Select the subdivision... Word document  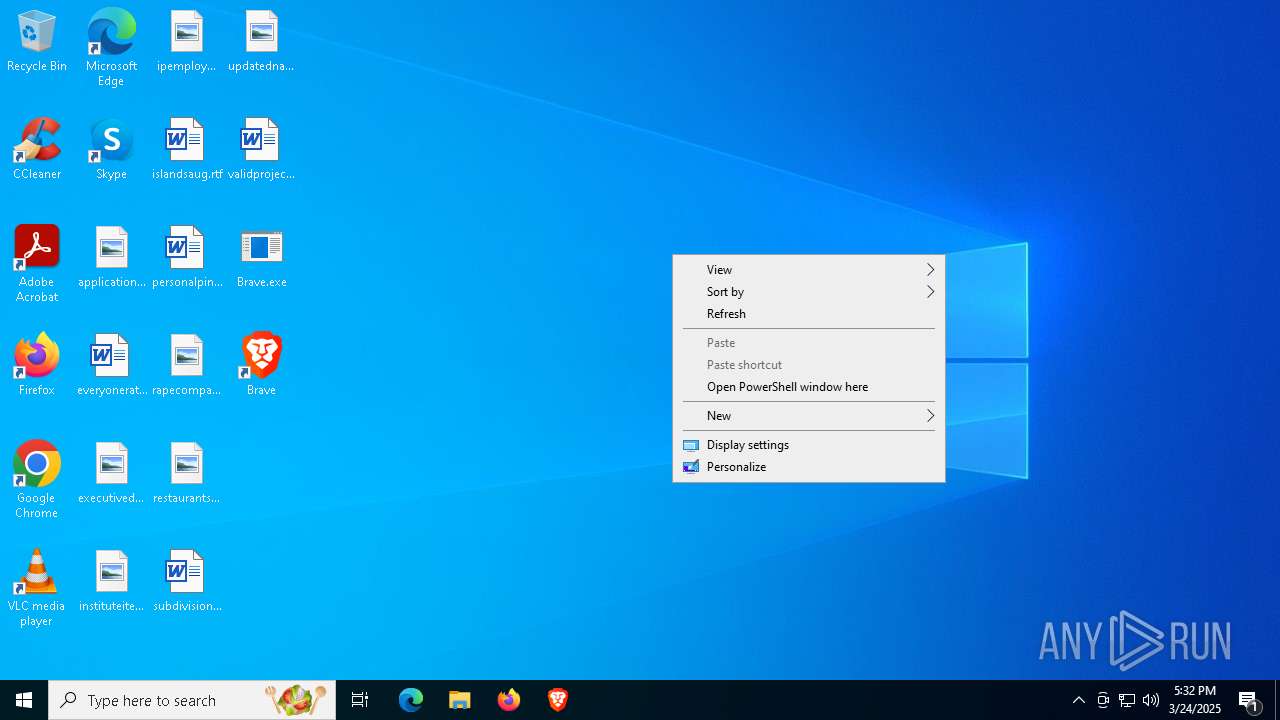click(186, 582)
